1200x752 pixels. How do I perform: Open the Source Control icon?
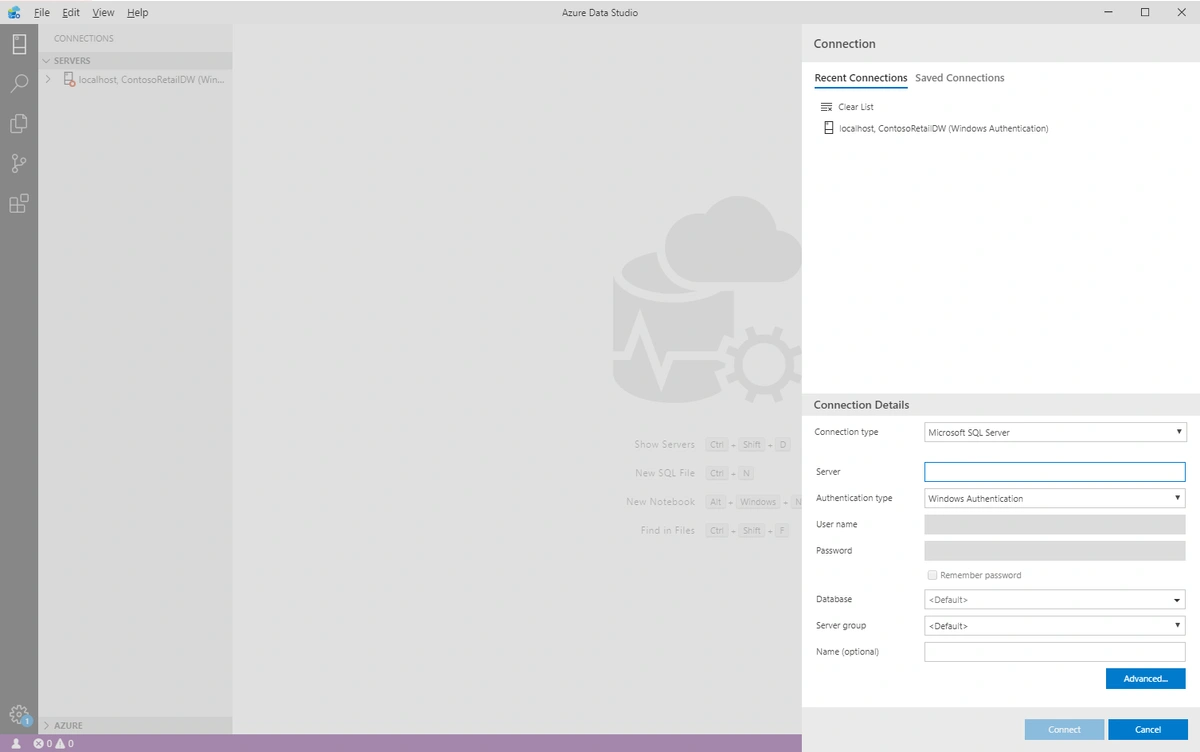coord(18,164)
